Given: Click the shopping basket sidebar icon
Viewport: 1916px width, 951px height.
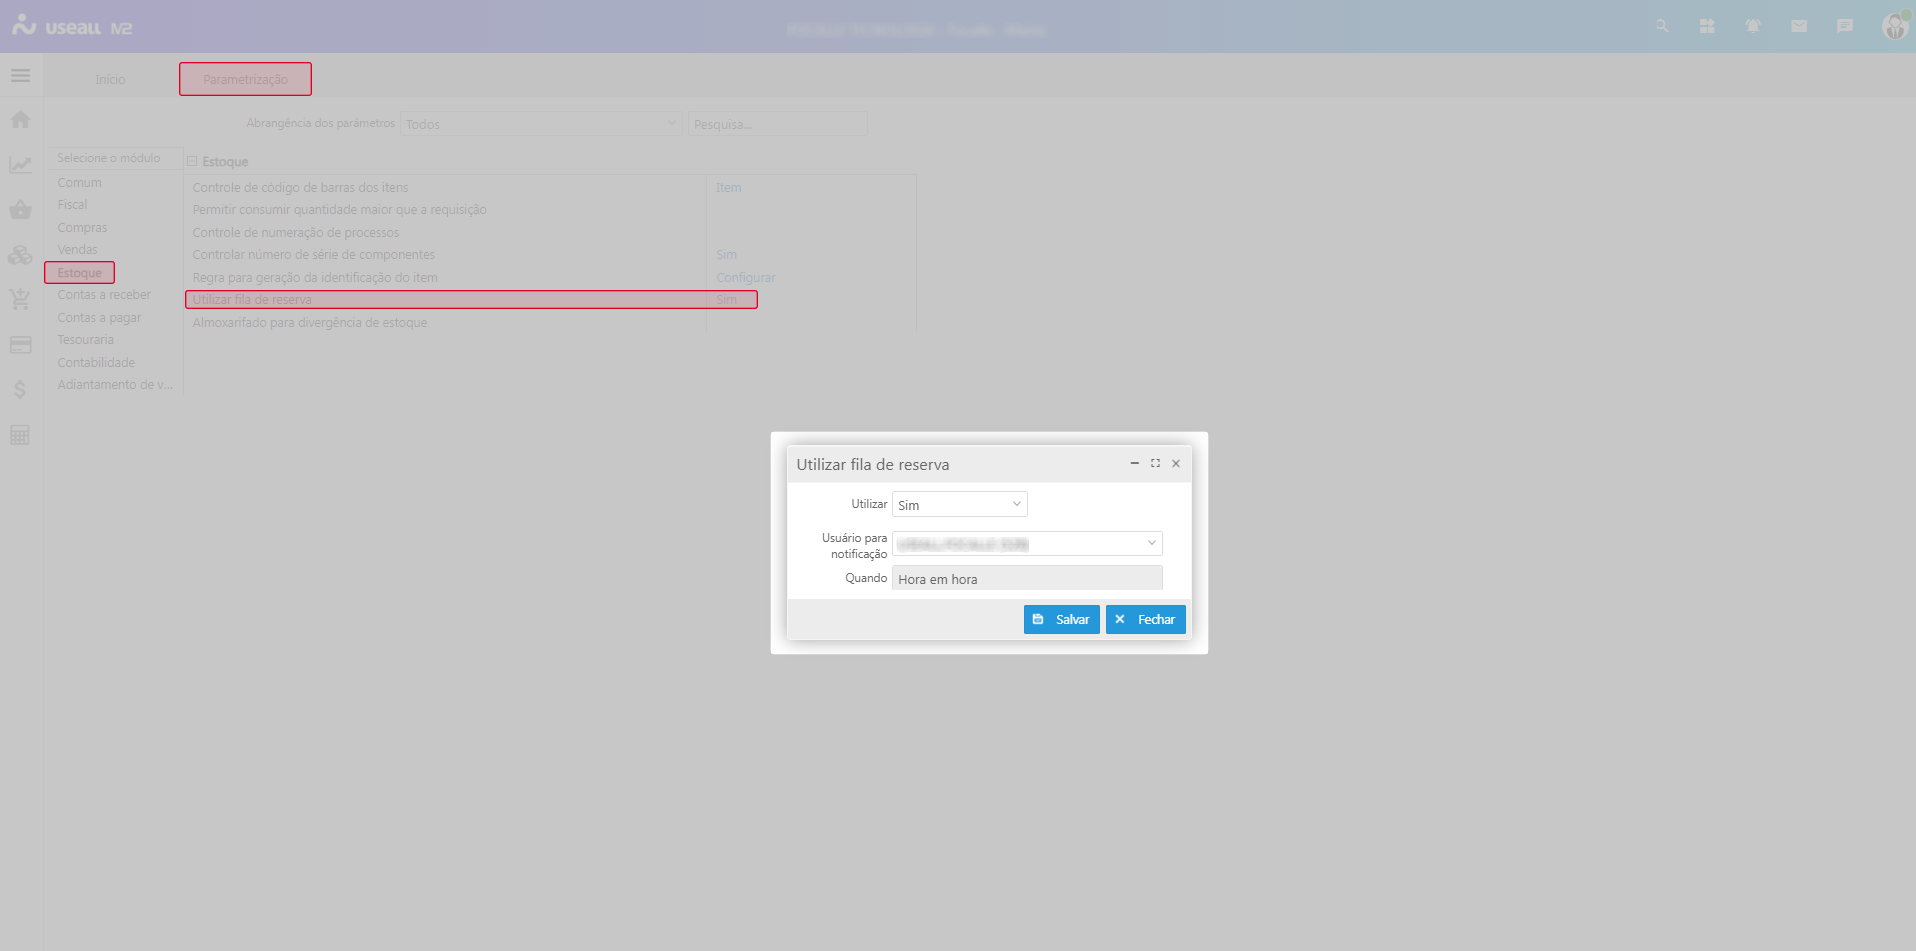Looking at the screenshot, I should (20, 210).
